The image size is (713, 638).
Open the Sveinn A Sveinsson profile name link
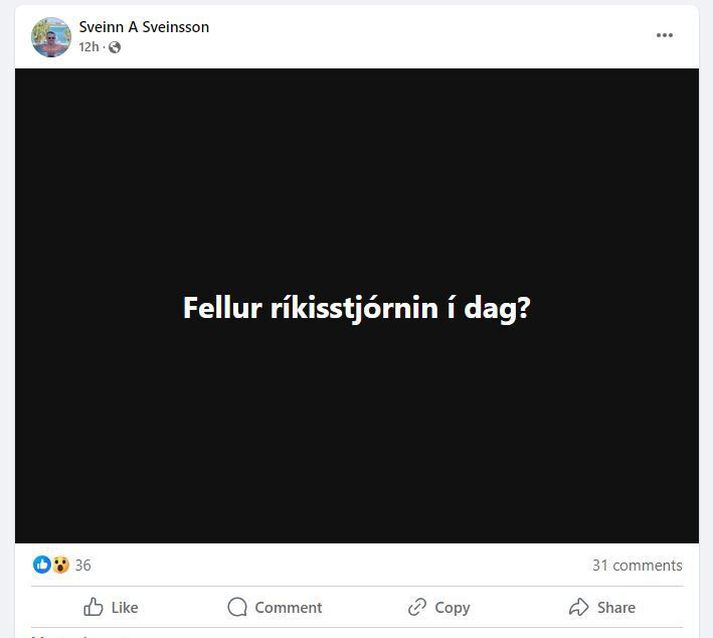click(x=144, y=27)
